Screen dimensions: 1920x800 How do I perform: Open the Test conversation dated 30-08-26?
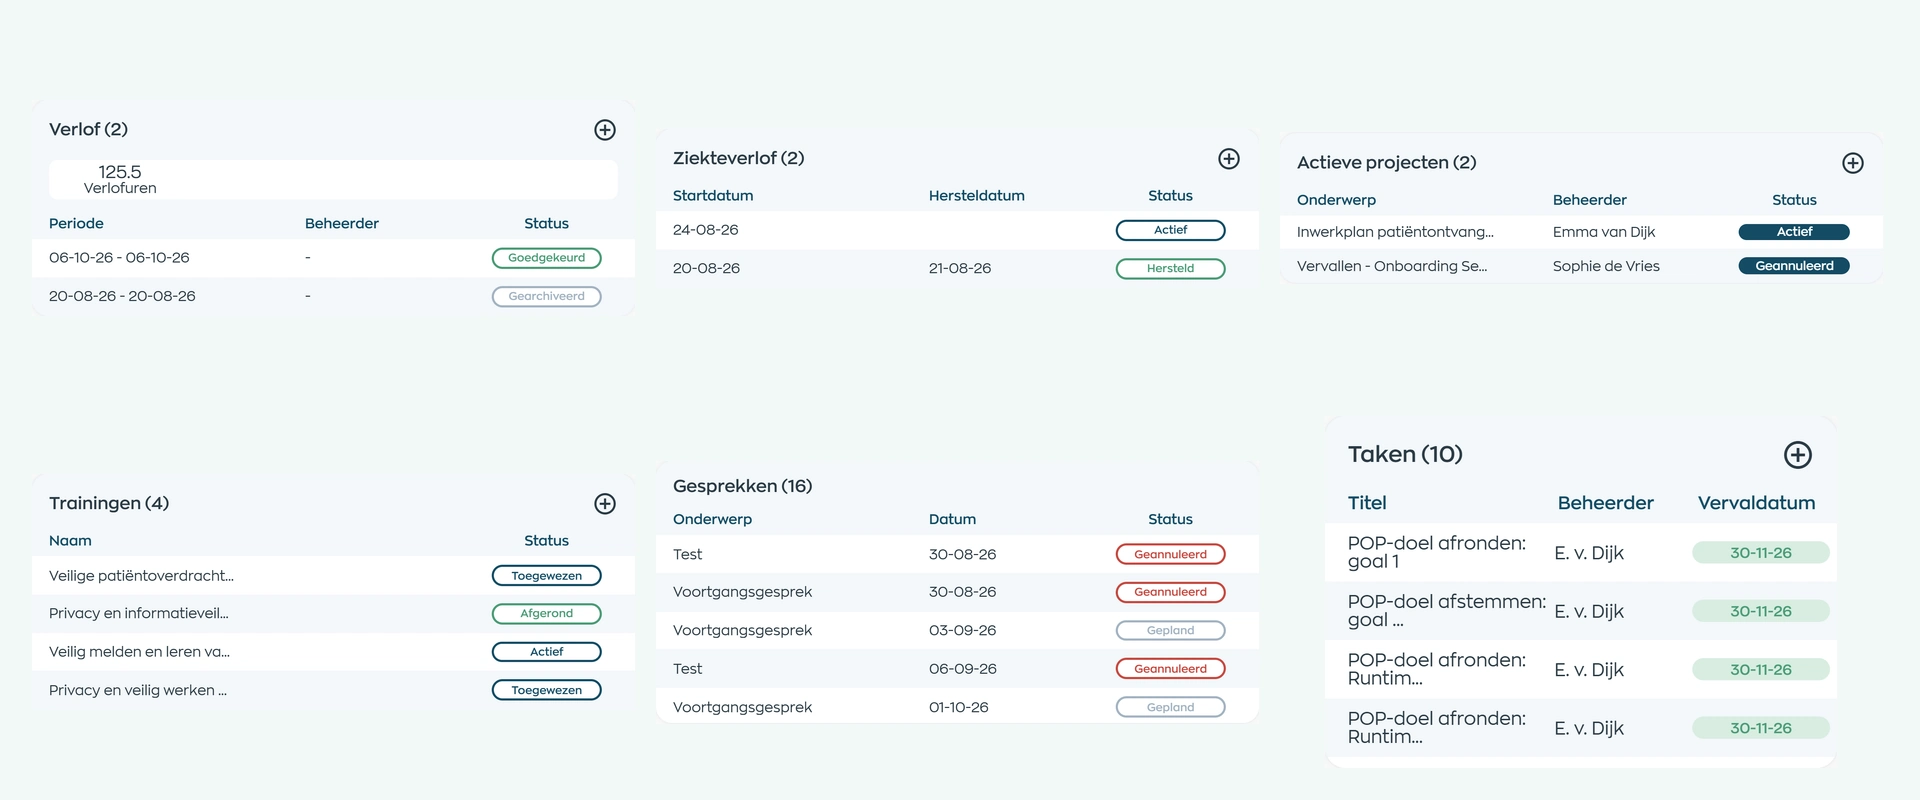pos(957,554)
